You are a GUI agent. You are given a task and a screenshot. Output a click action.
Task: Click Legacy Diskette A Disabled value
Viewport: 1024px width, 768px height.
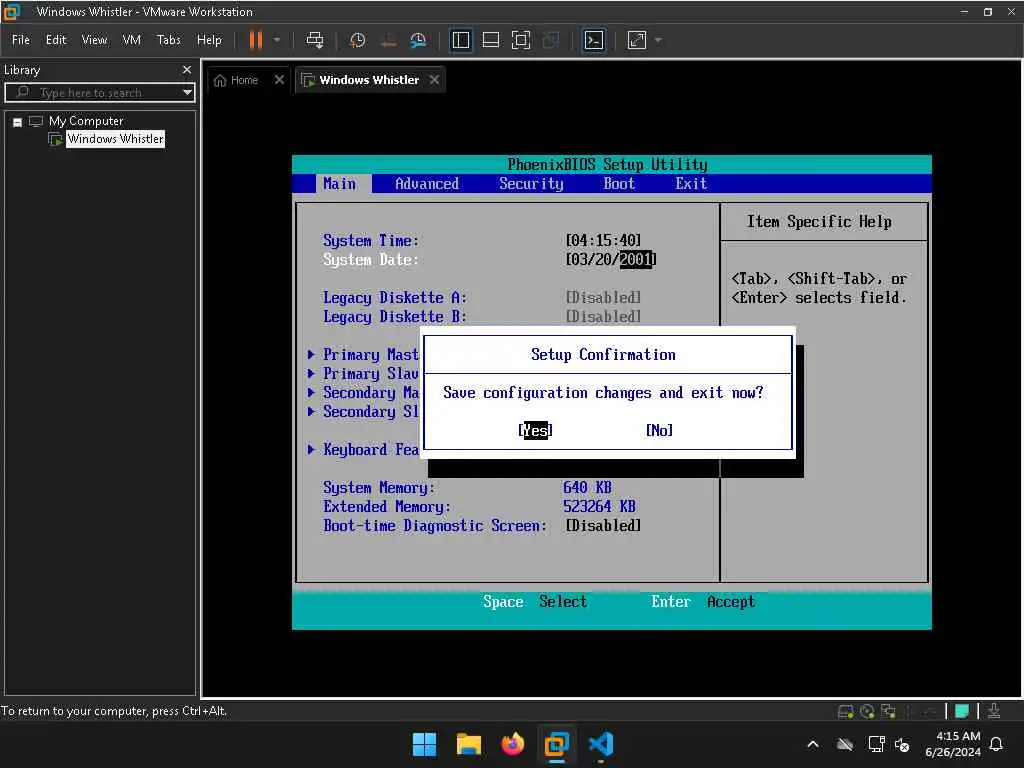(x=603, y=298)
